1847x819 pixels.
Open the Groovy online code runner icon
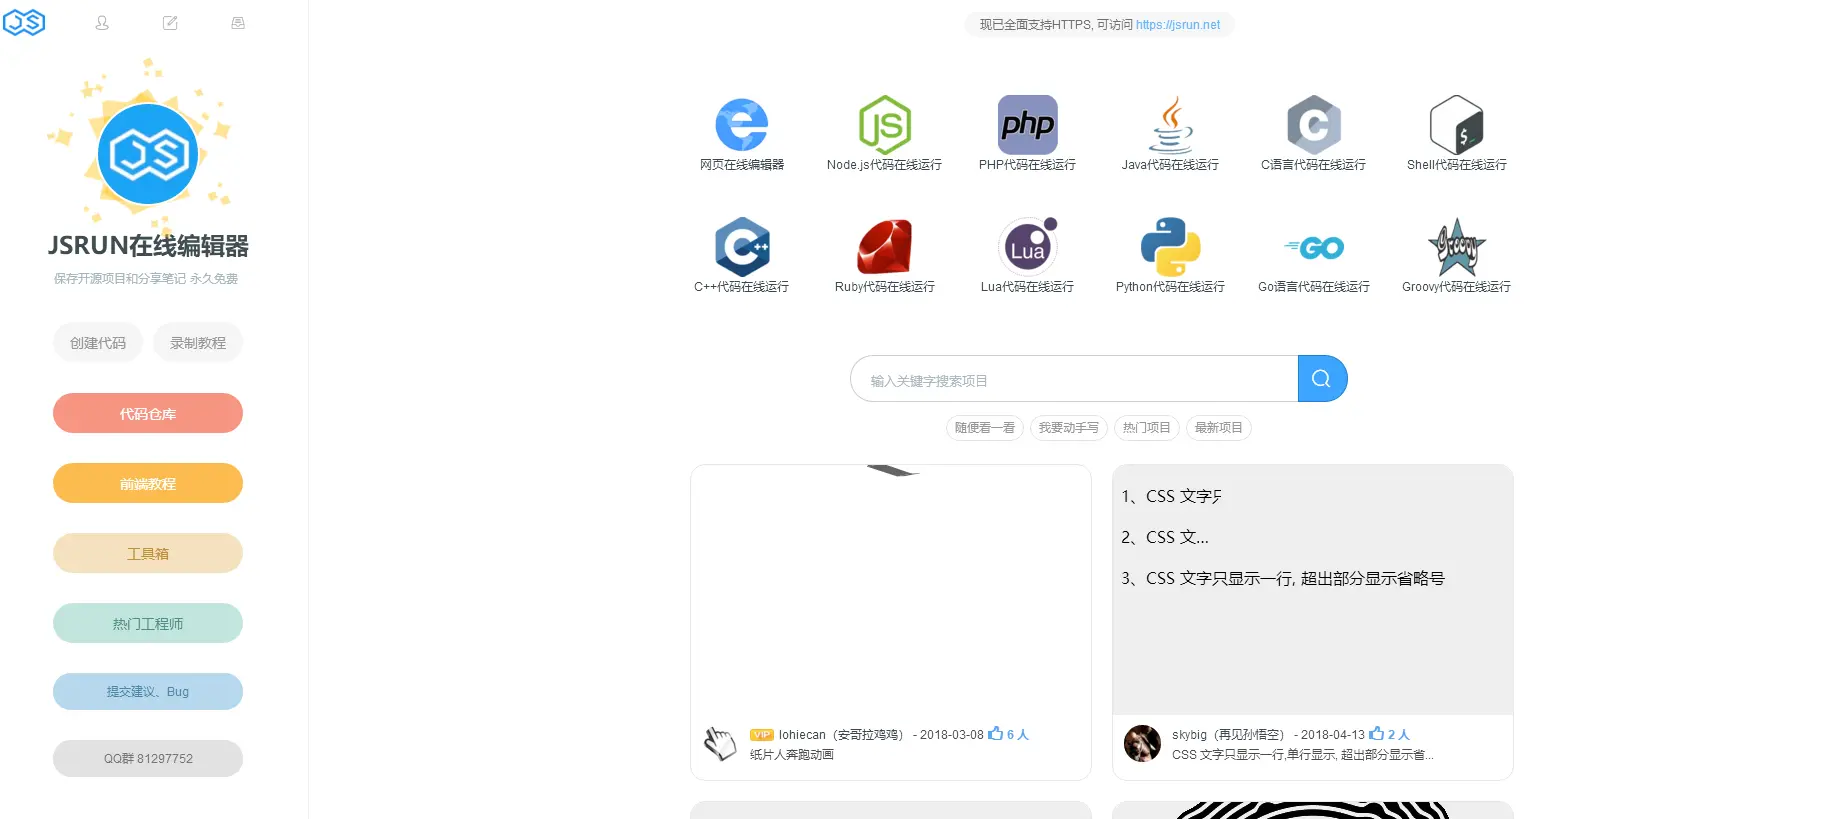[1457, 247]
